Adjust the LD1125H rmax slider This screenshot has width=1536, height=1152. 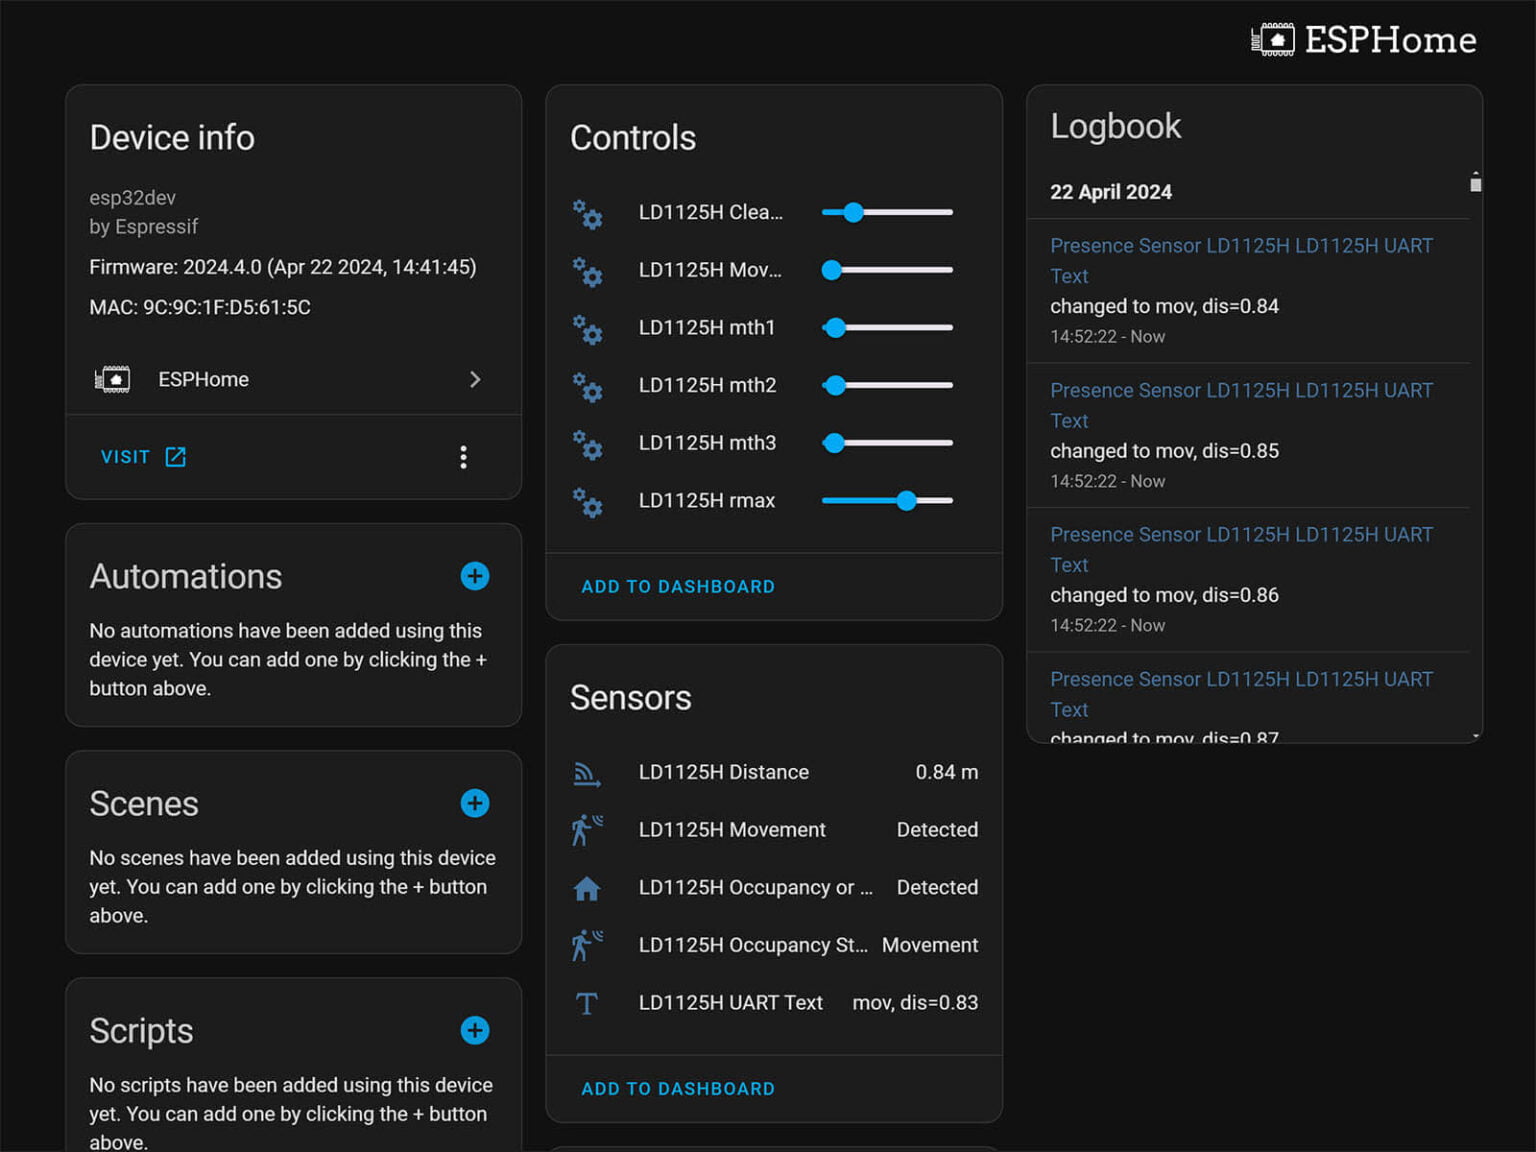tap(906, 501)
